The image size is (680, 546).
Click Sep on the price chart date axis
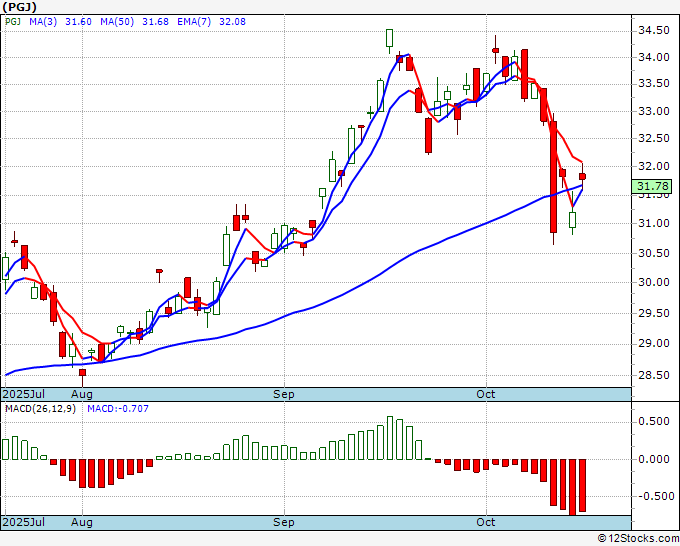pyautogui.click(x=284, y=394)
